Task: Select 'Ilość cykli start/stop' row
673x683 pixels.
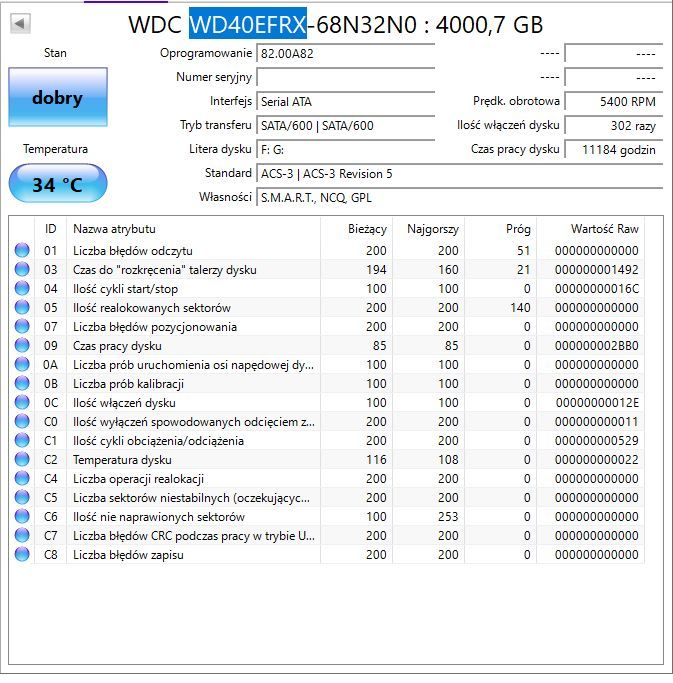Action: coord(327,288)
